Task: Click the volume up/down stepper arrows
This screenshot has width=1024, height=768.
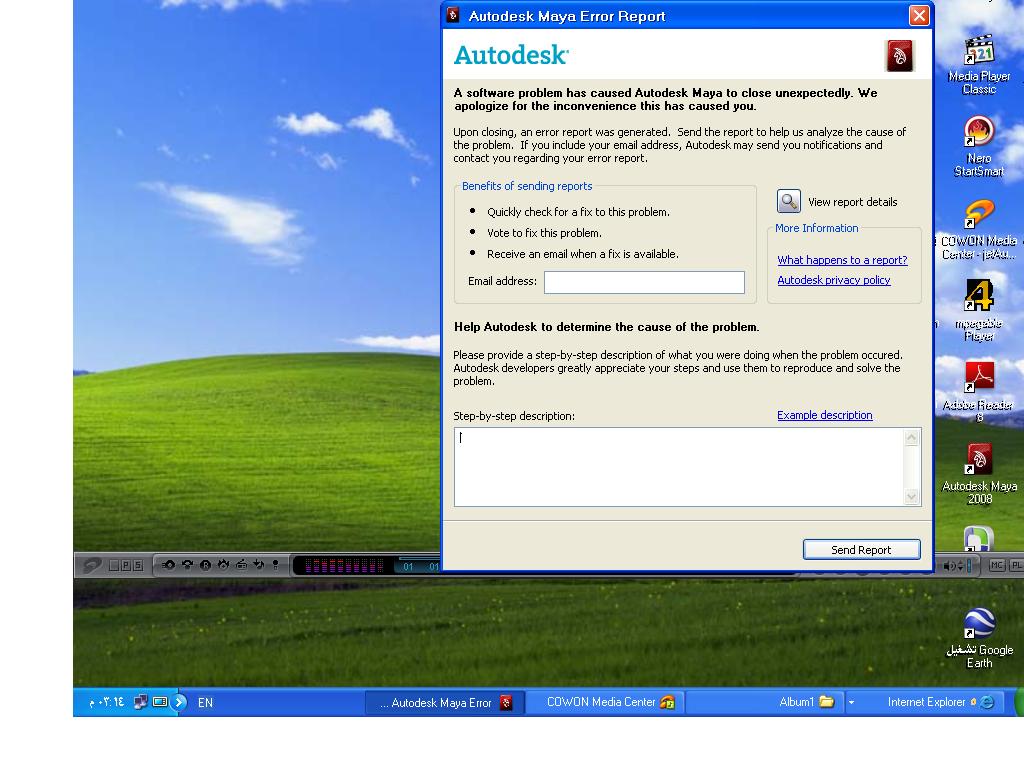Action: coord(961,566)
